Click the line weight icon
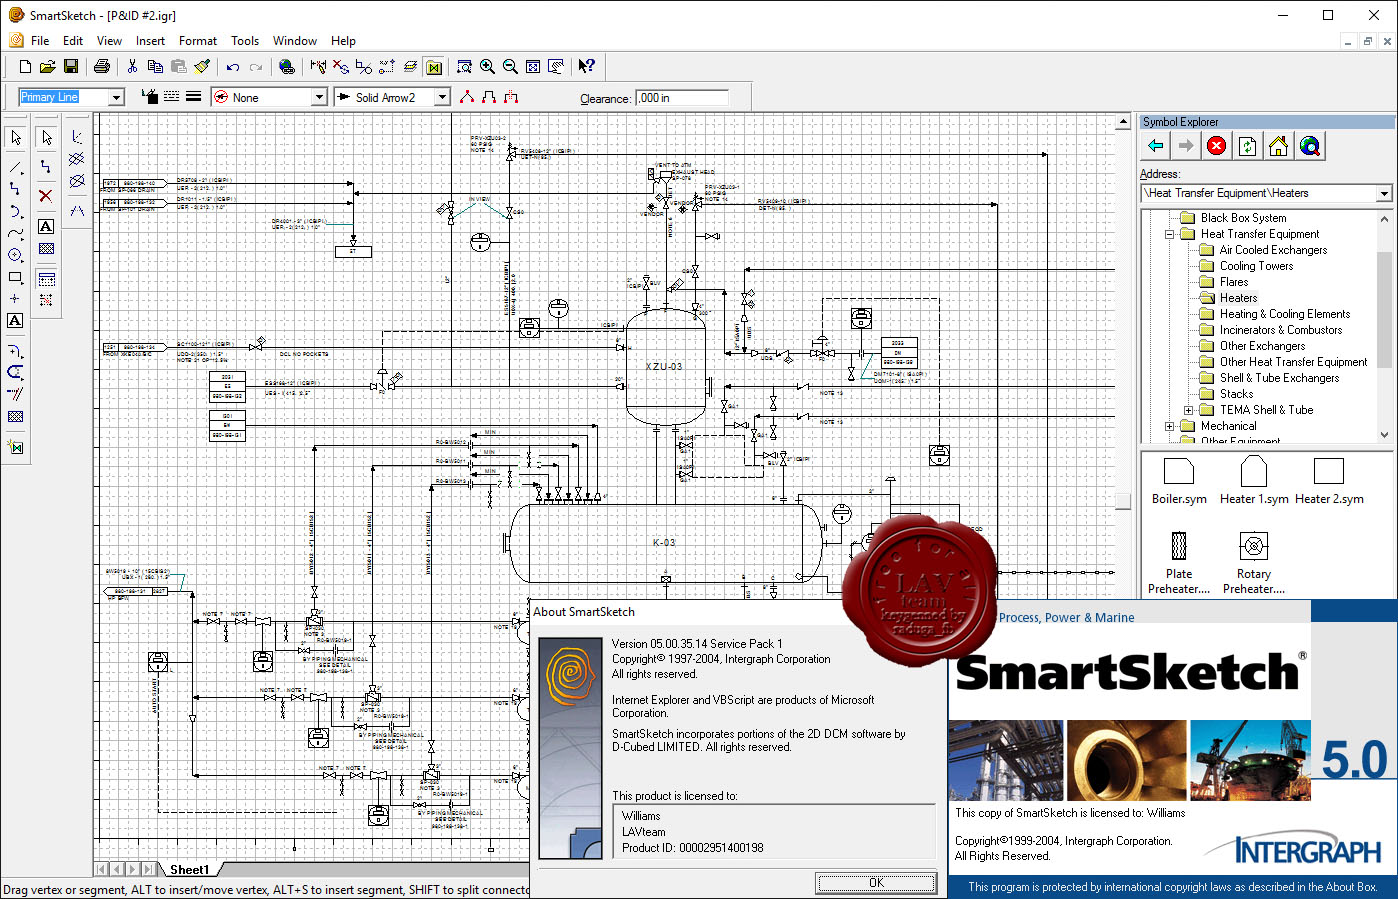Screen dimensions: 1398x899 pyautogui.click(x=193, y=97)
